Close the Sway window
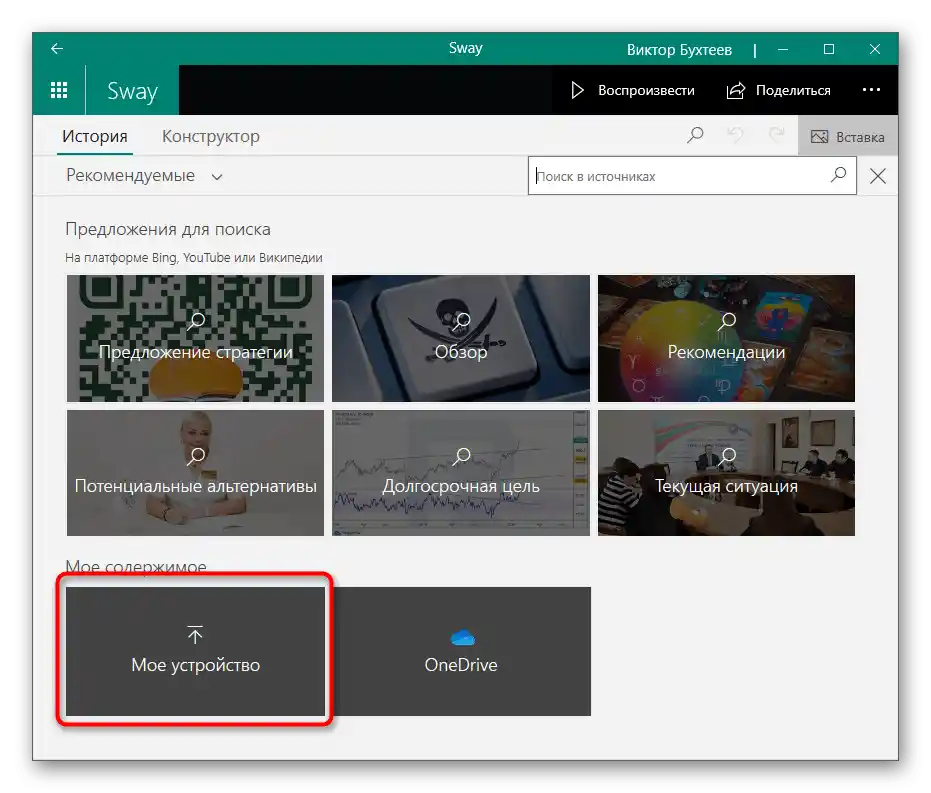The image size is (931, 793). [875, 49]
